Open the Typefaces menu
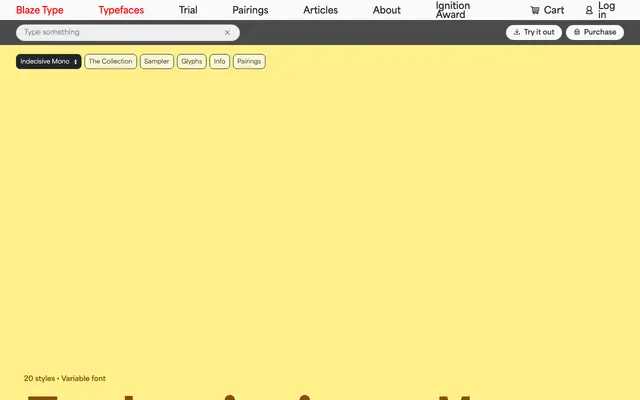 121,10
